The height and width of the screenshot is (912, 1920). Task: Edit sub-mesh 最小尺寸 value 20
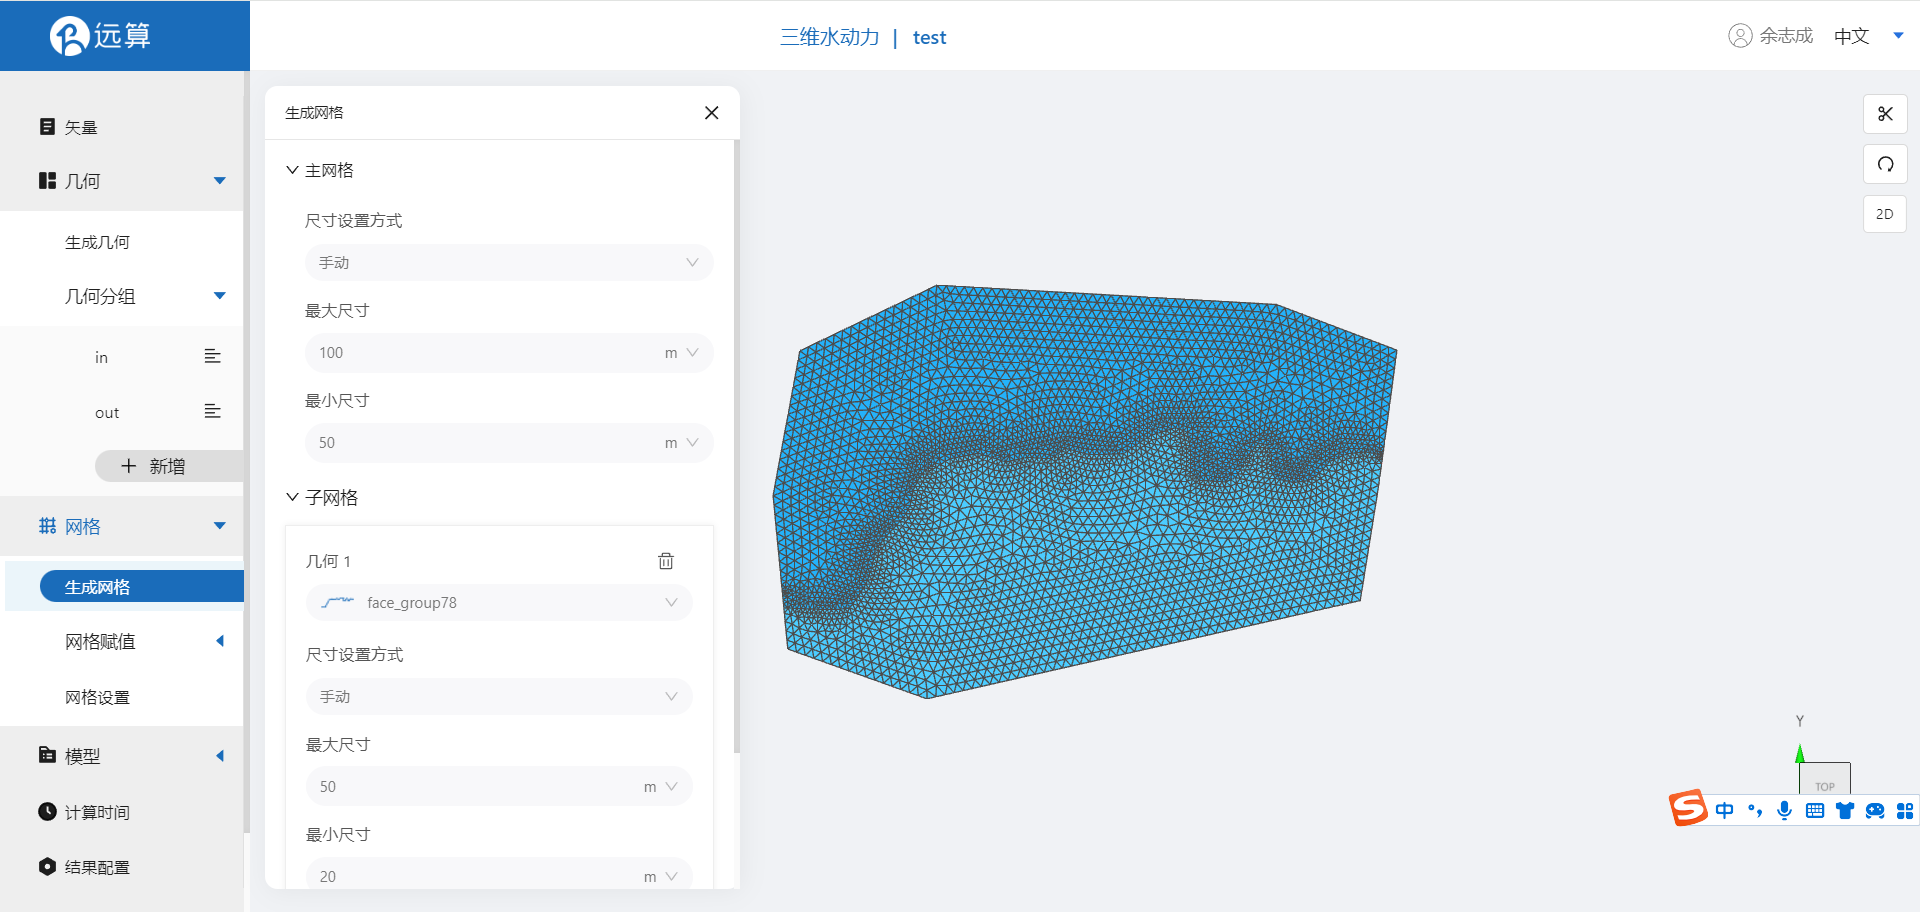pos(470,876)
